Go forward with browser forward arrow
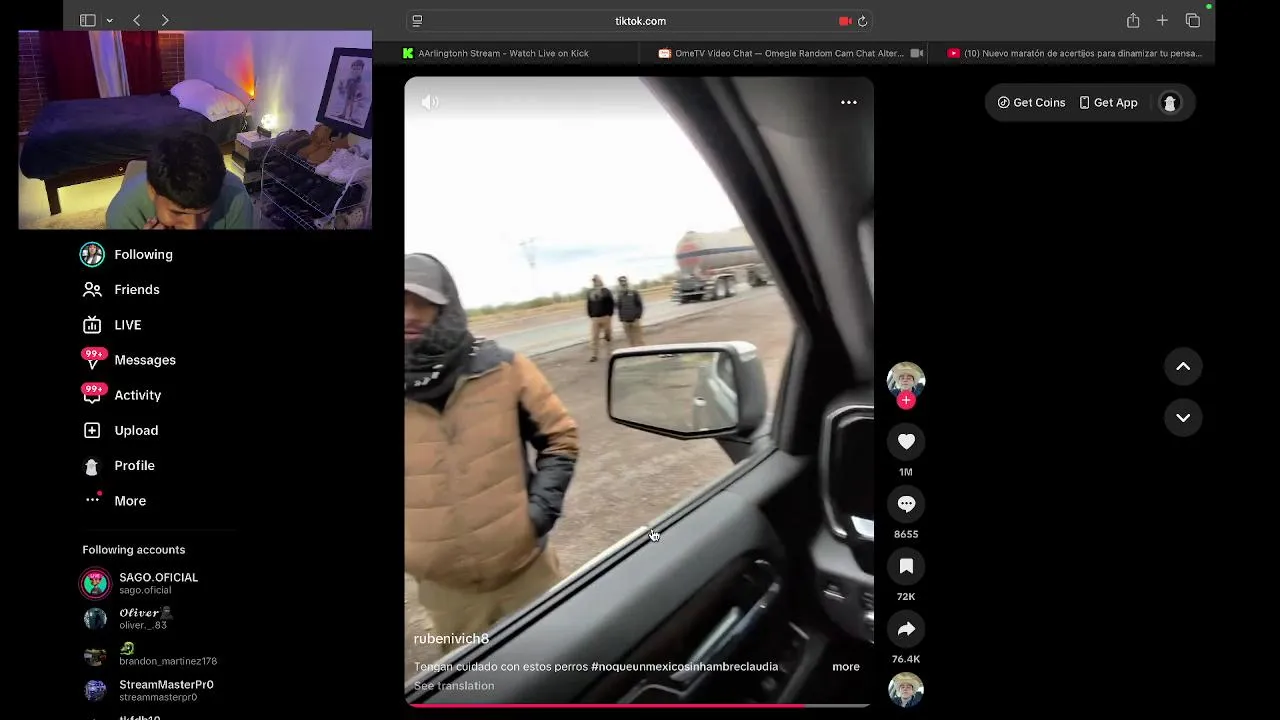This screenshot has height=720, width=1280. click(x=165, y=20)
